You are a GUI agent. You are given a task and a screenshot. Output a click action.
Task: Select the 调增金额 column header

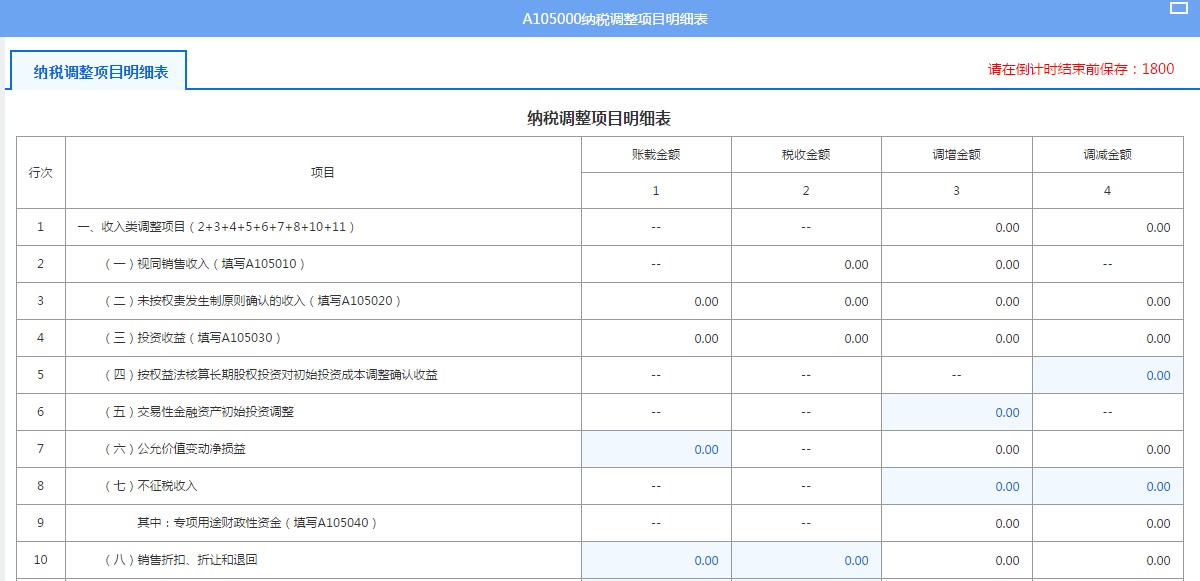[x=956, y=153]
